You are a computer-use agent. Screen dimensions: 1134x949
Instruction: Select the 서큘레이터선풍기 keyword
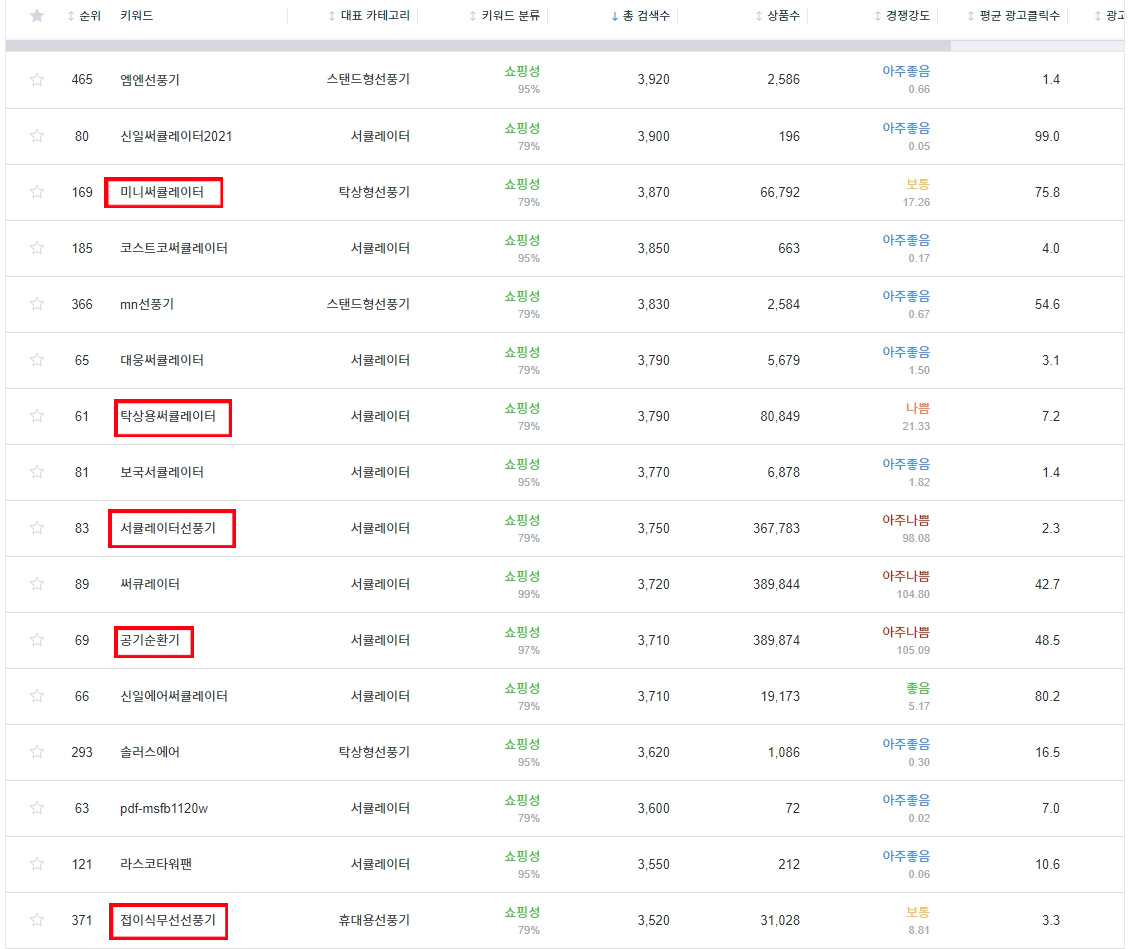168,528
